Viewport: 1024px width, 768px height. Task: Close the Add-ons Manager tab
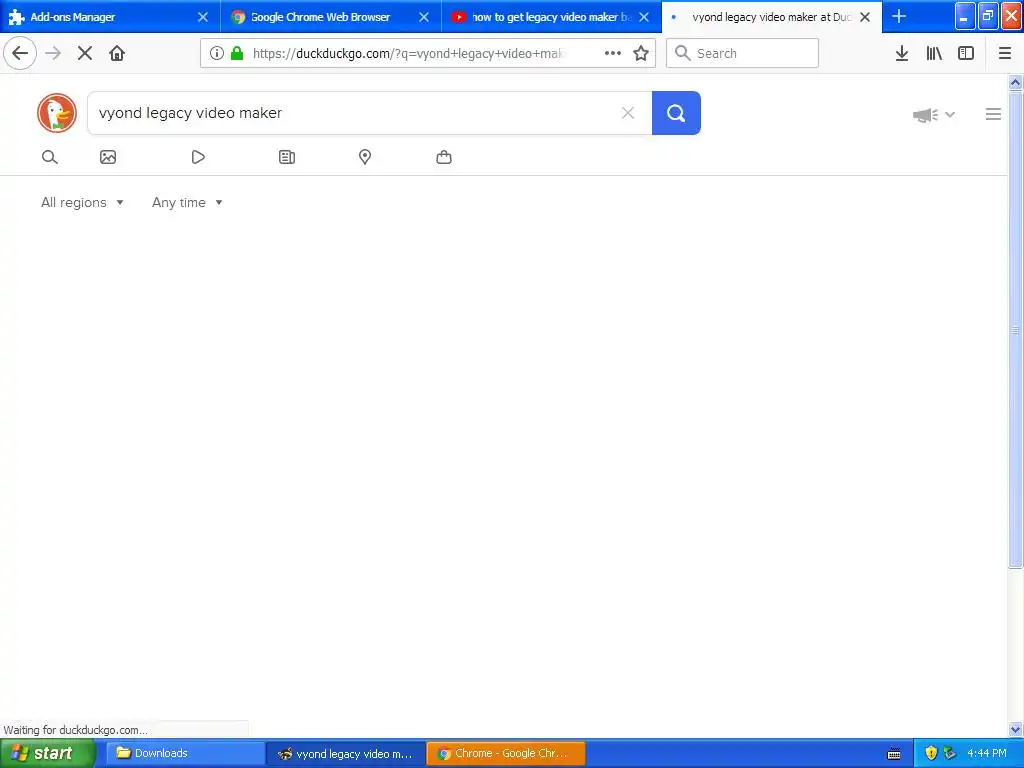(203, 17)
